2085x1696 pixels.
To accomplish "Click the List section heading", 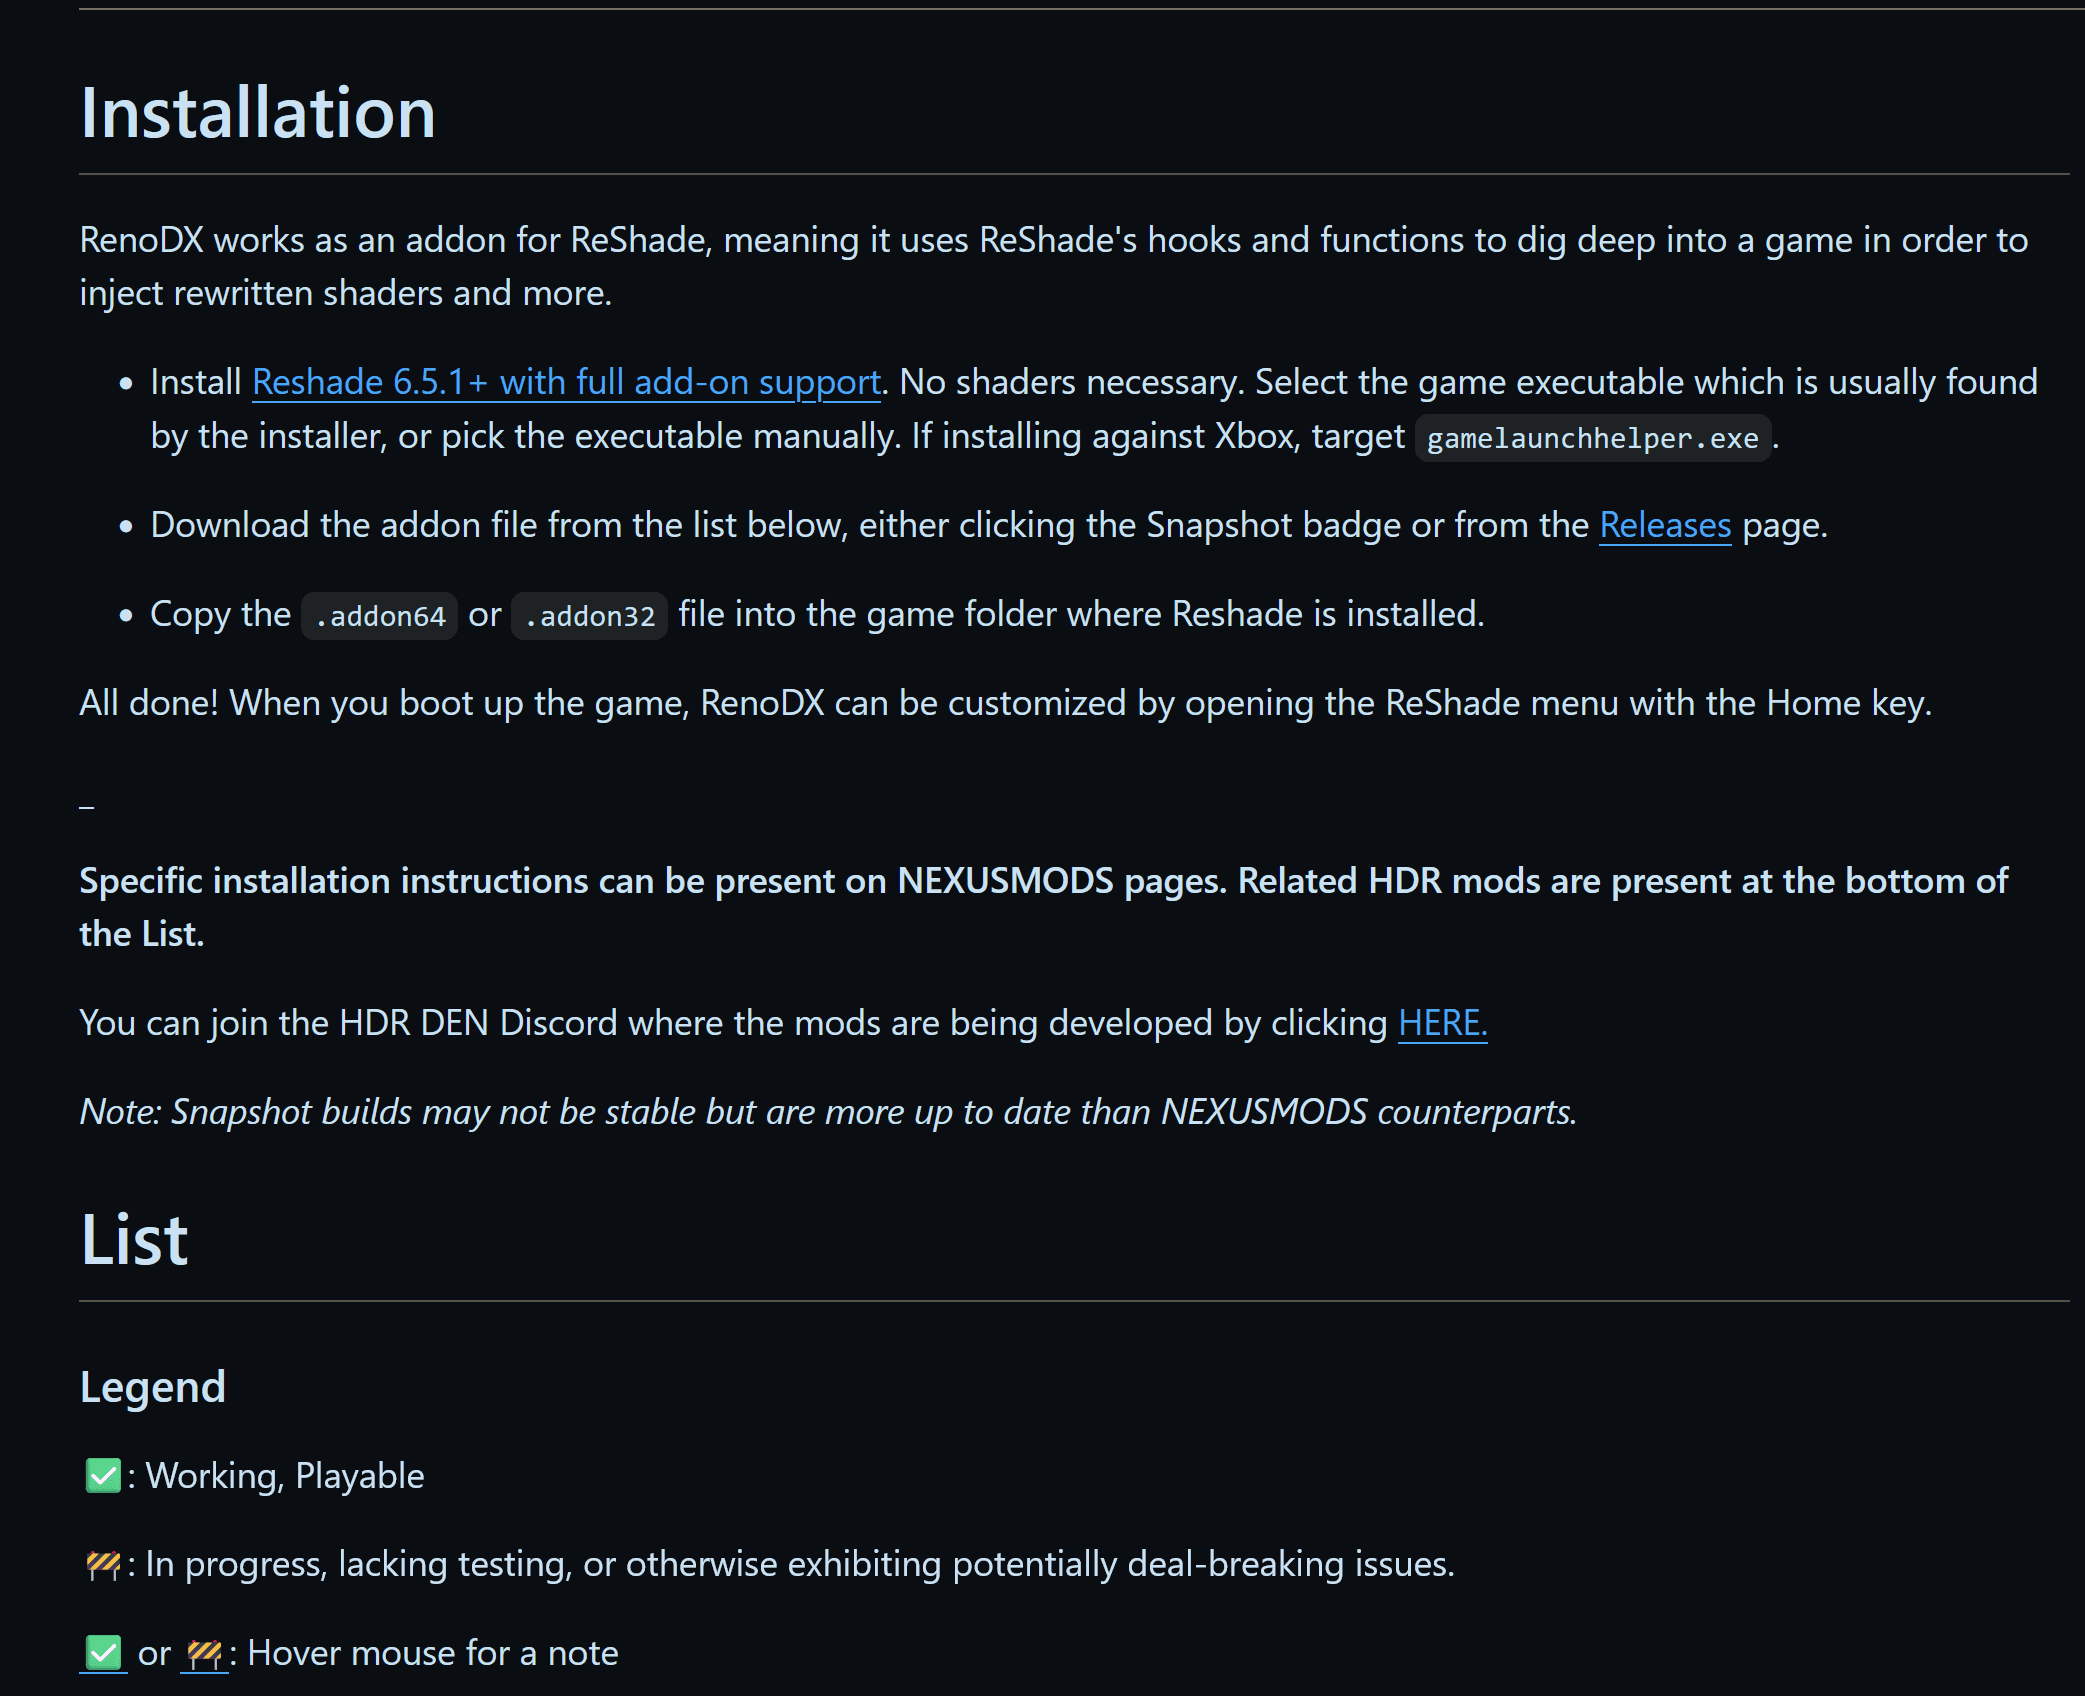I will [134, 1240].
